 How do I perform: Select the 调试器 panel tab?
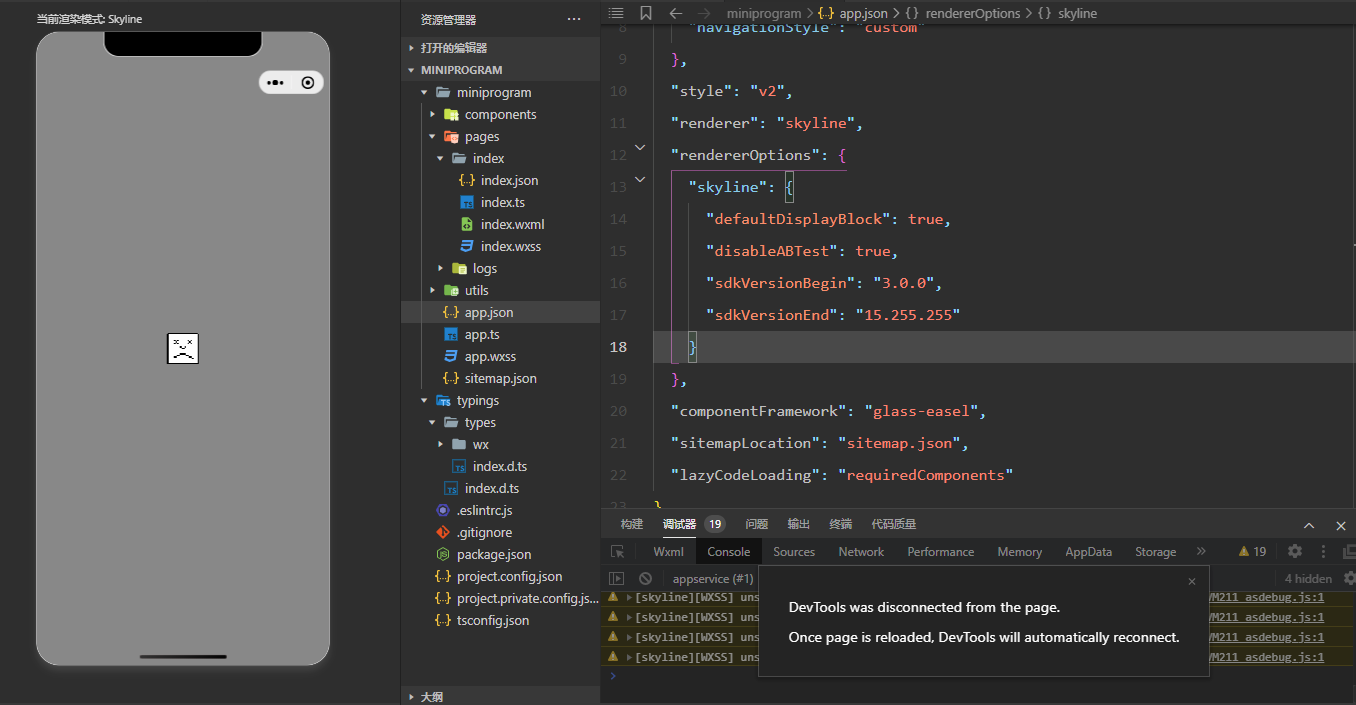coord(679,524)
